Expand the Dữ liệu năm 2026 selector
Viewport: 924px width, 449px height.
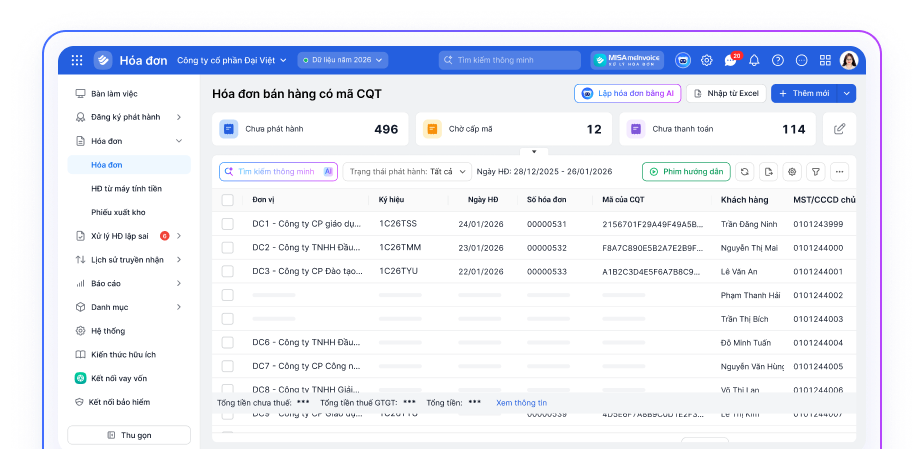coord(342,60)
